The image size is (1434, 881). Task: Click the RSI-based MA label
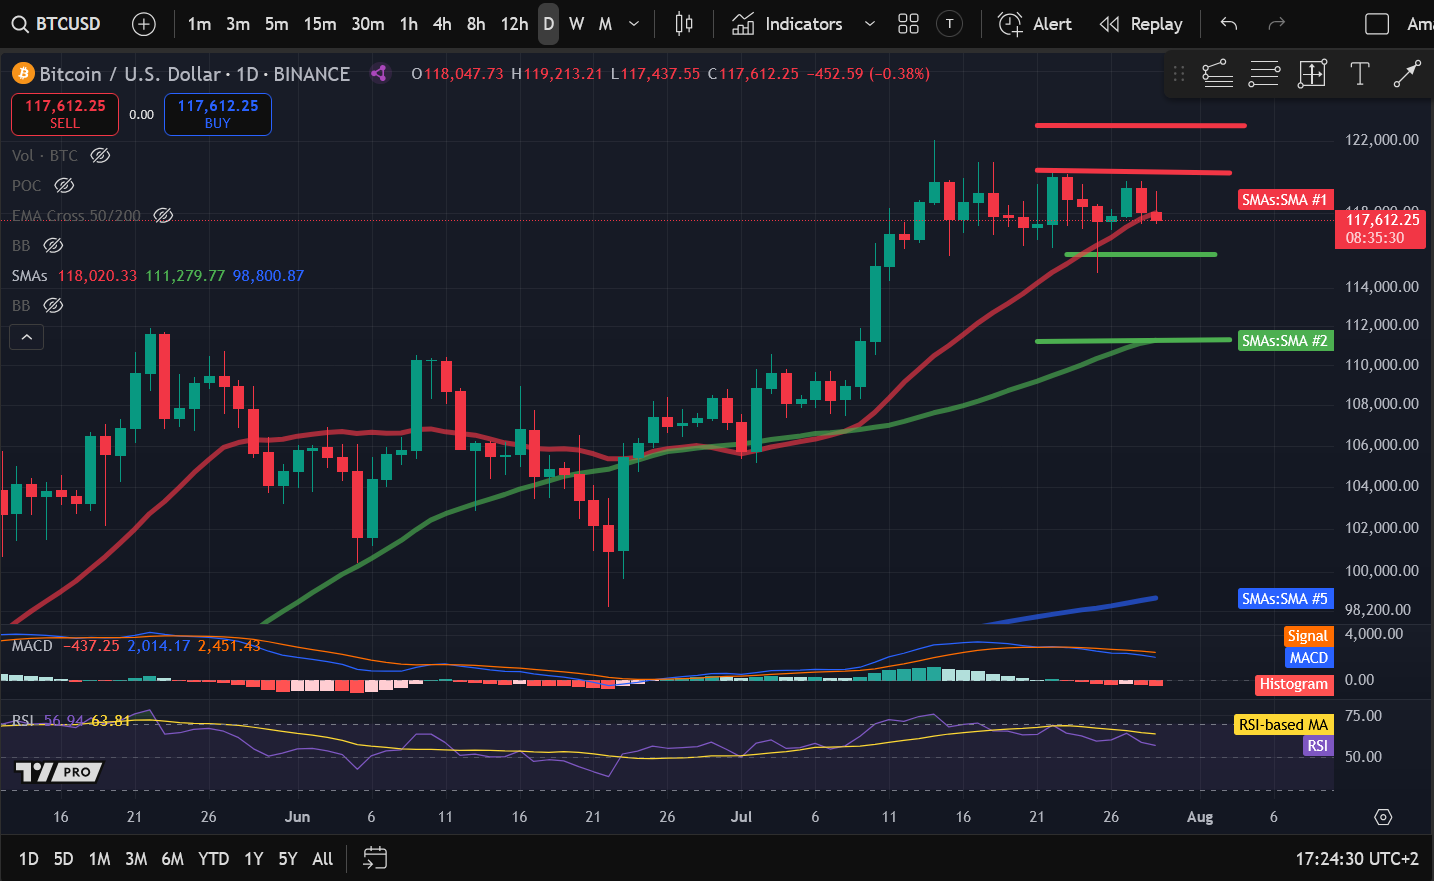pos(1284,725)
